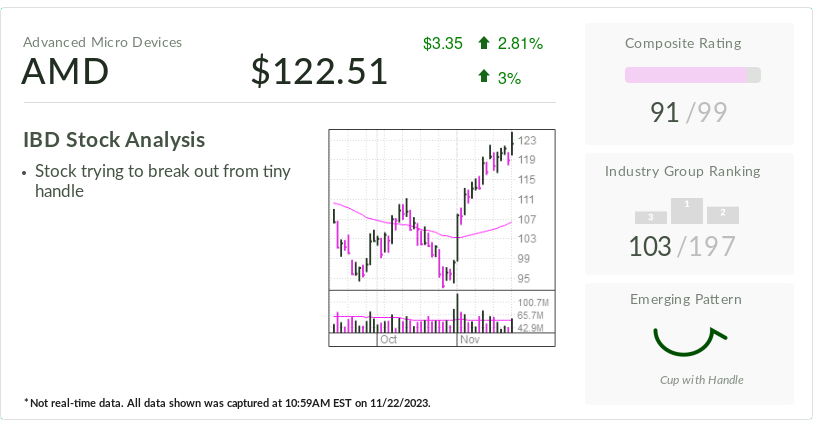Screen dimensions: 816x430
Task: Click the industry group podium icon
Action: tap(687, 211)
